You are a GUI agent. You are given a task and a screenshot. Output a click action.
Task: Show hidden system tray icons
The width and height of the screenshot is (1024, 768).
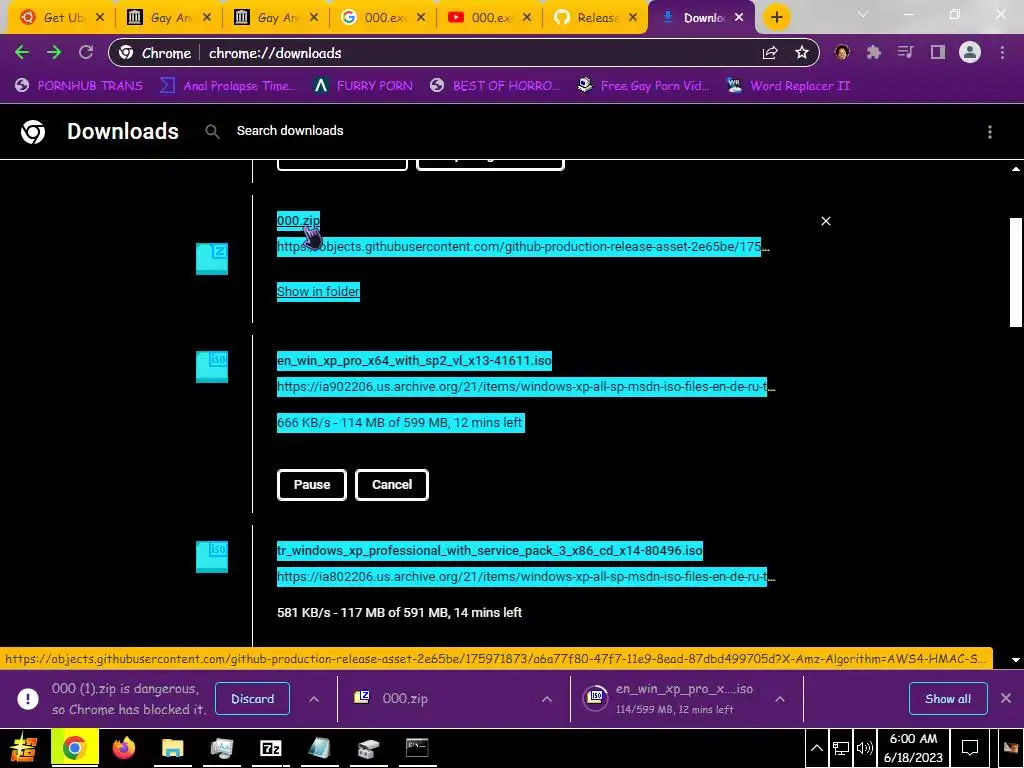817,748
